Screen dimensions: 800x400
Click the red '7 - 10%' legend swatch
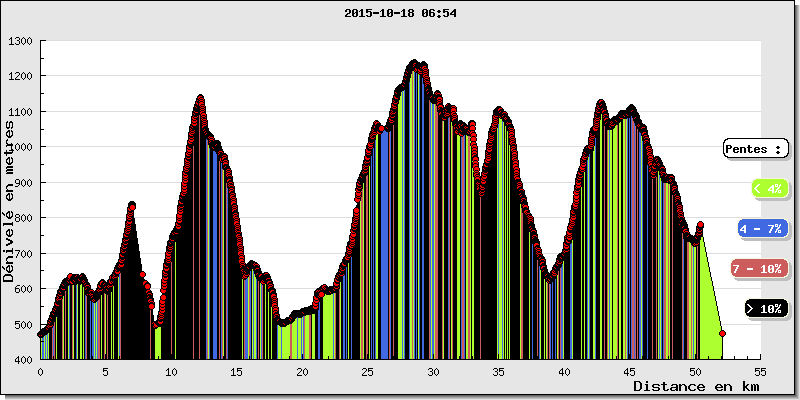pyautogui.click(x=760, y=269)
